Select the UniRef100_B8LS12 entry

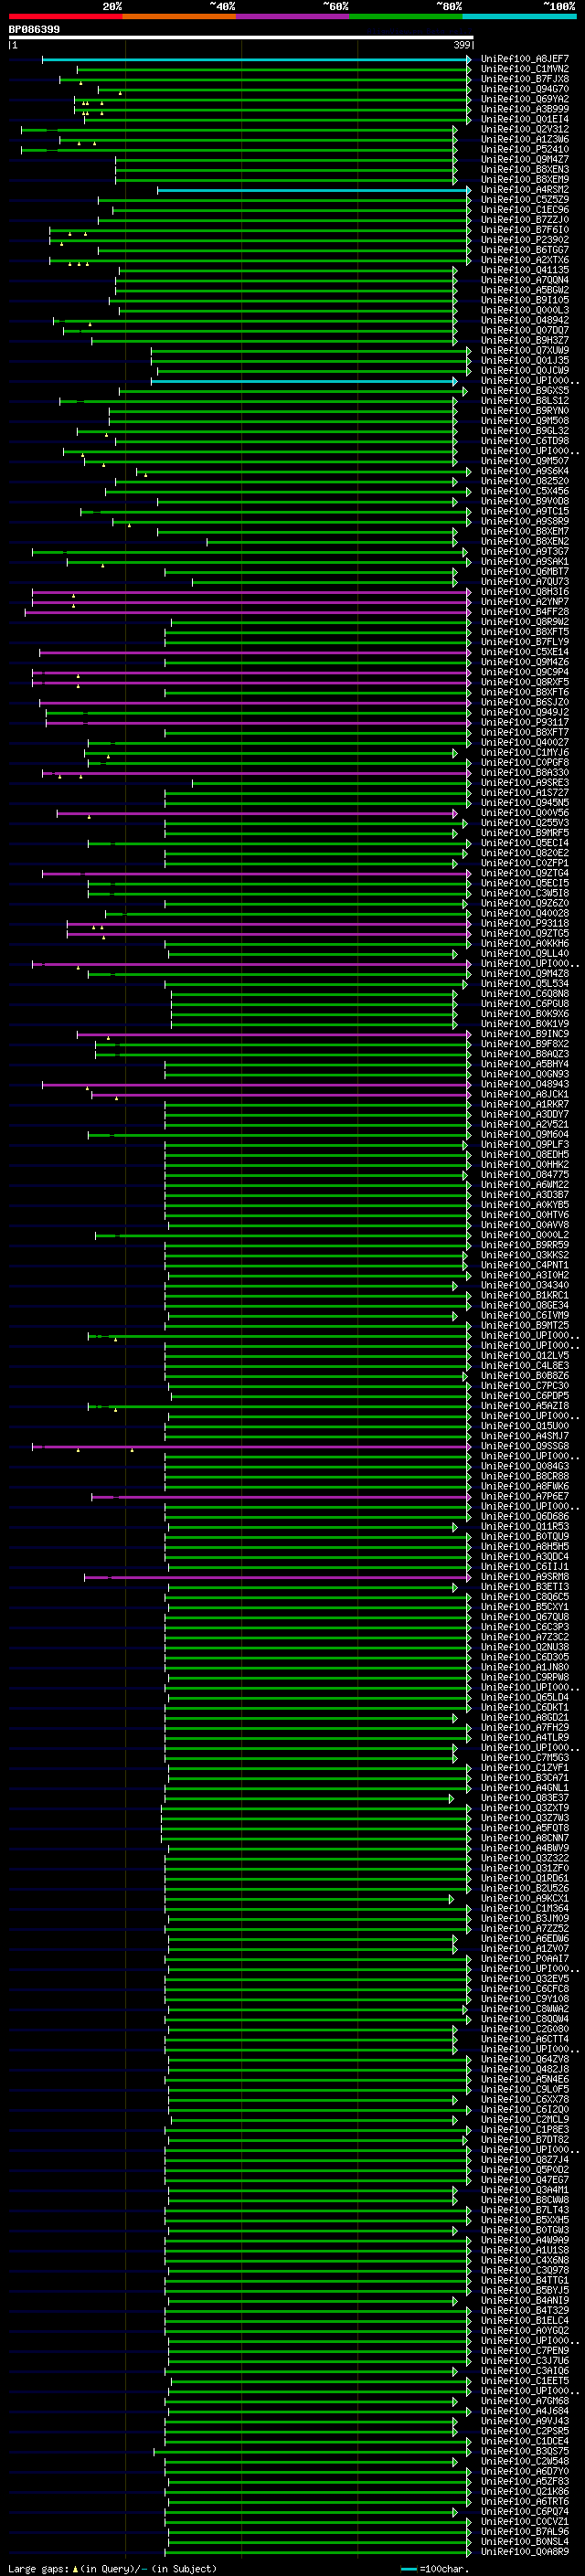[x=524, y=401]
